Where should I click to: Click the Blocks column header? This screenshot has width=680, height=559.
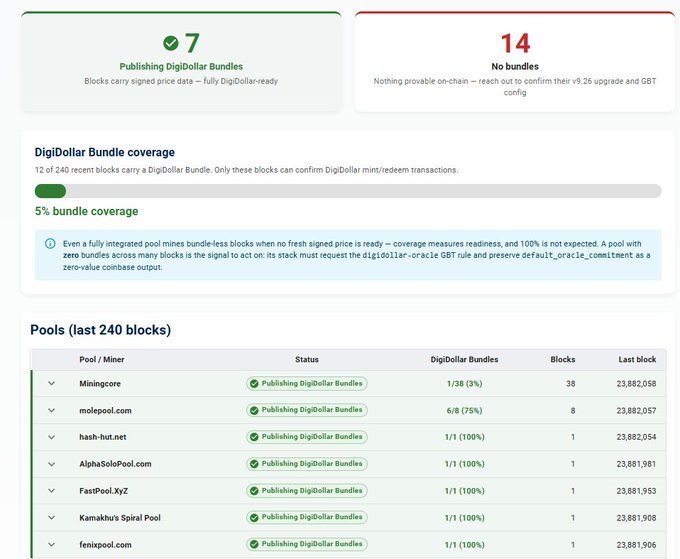[x=562, y=360]
